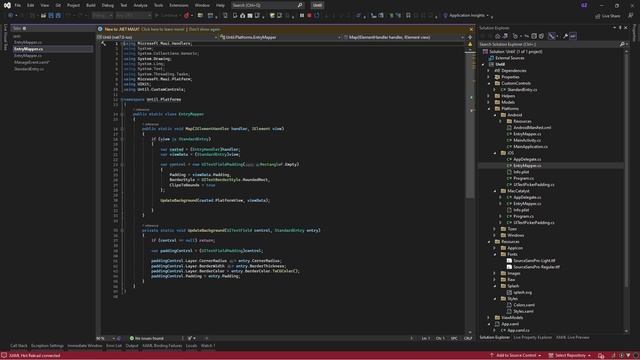640x360 pixels.
Task: Open the File menu
Action: [x=18, y=5]
